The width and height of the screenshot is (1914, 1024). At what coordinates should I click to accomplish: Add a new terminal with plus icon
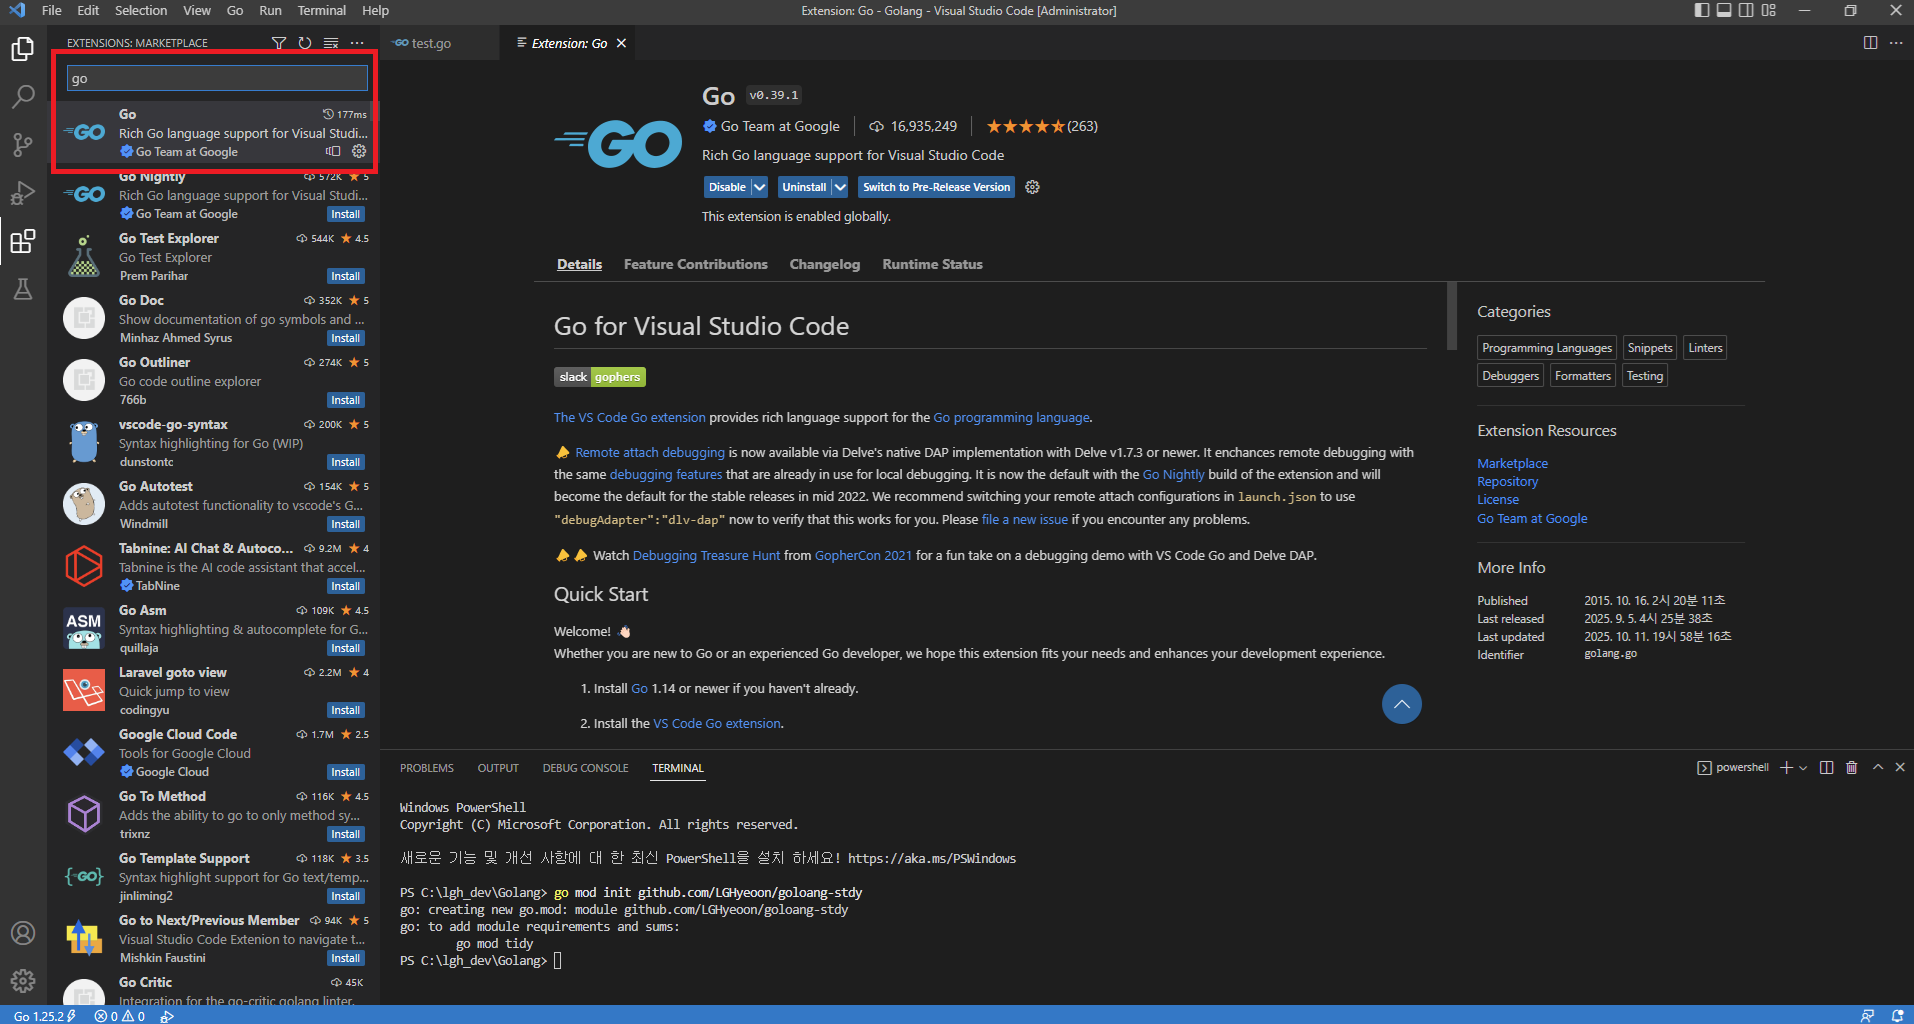coord(1786,768)
